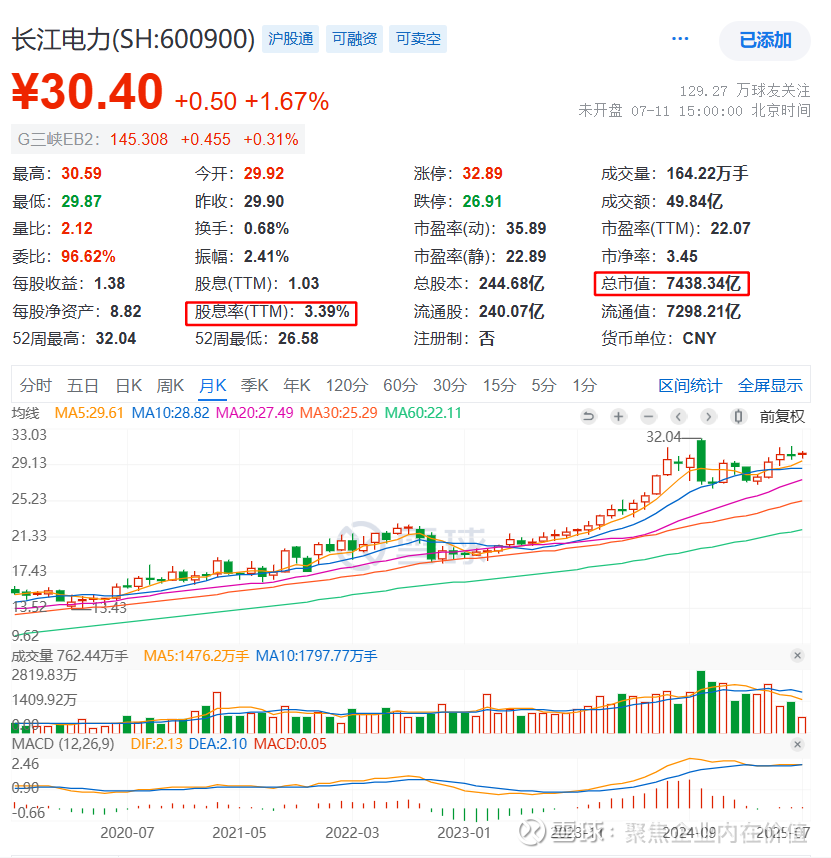Click 全屏显示 to view fullscreen

click(770, 386)
